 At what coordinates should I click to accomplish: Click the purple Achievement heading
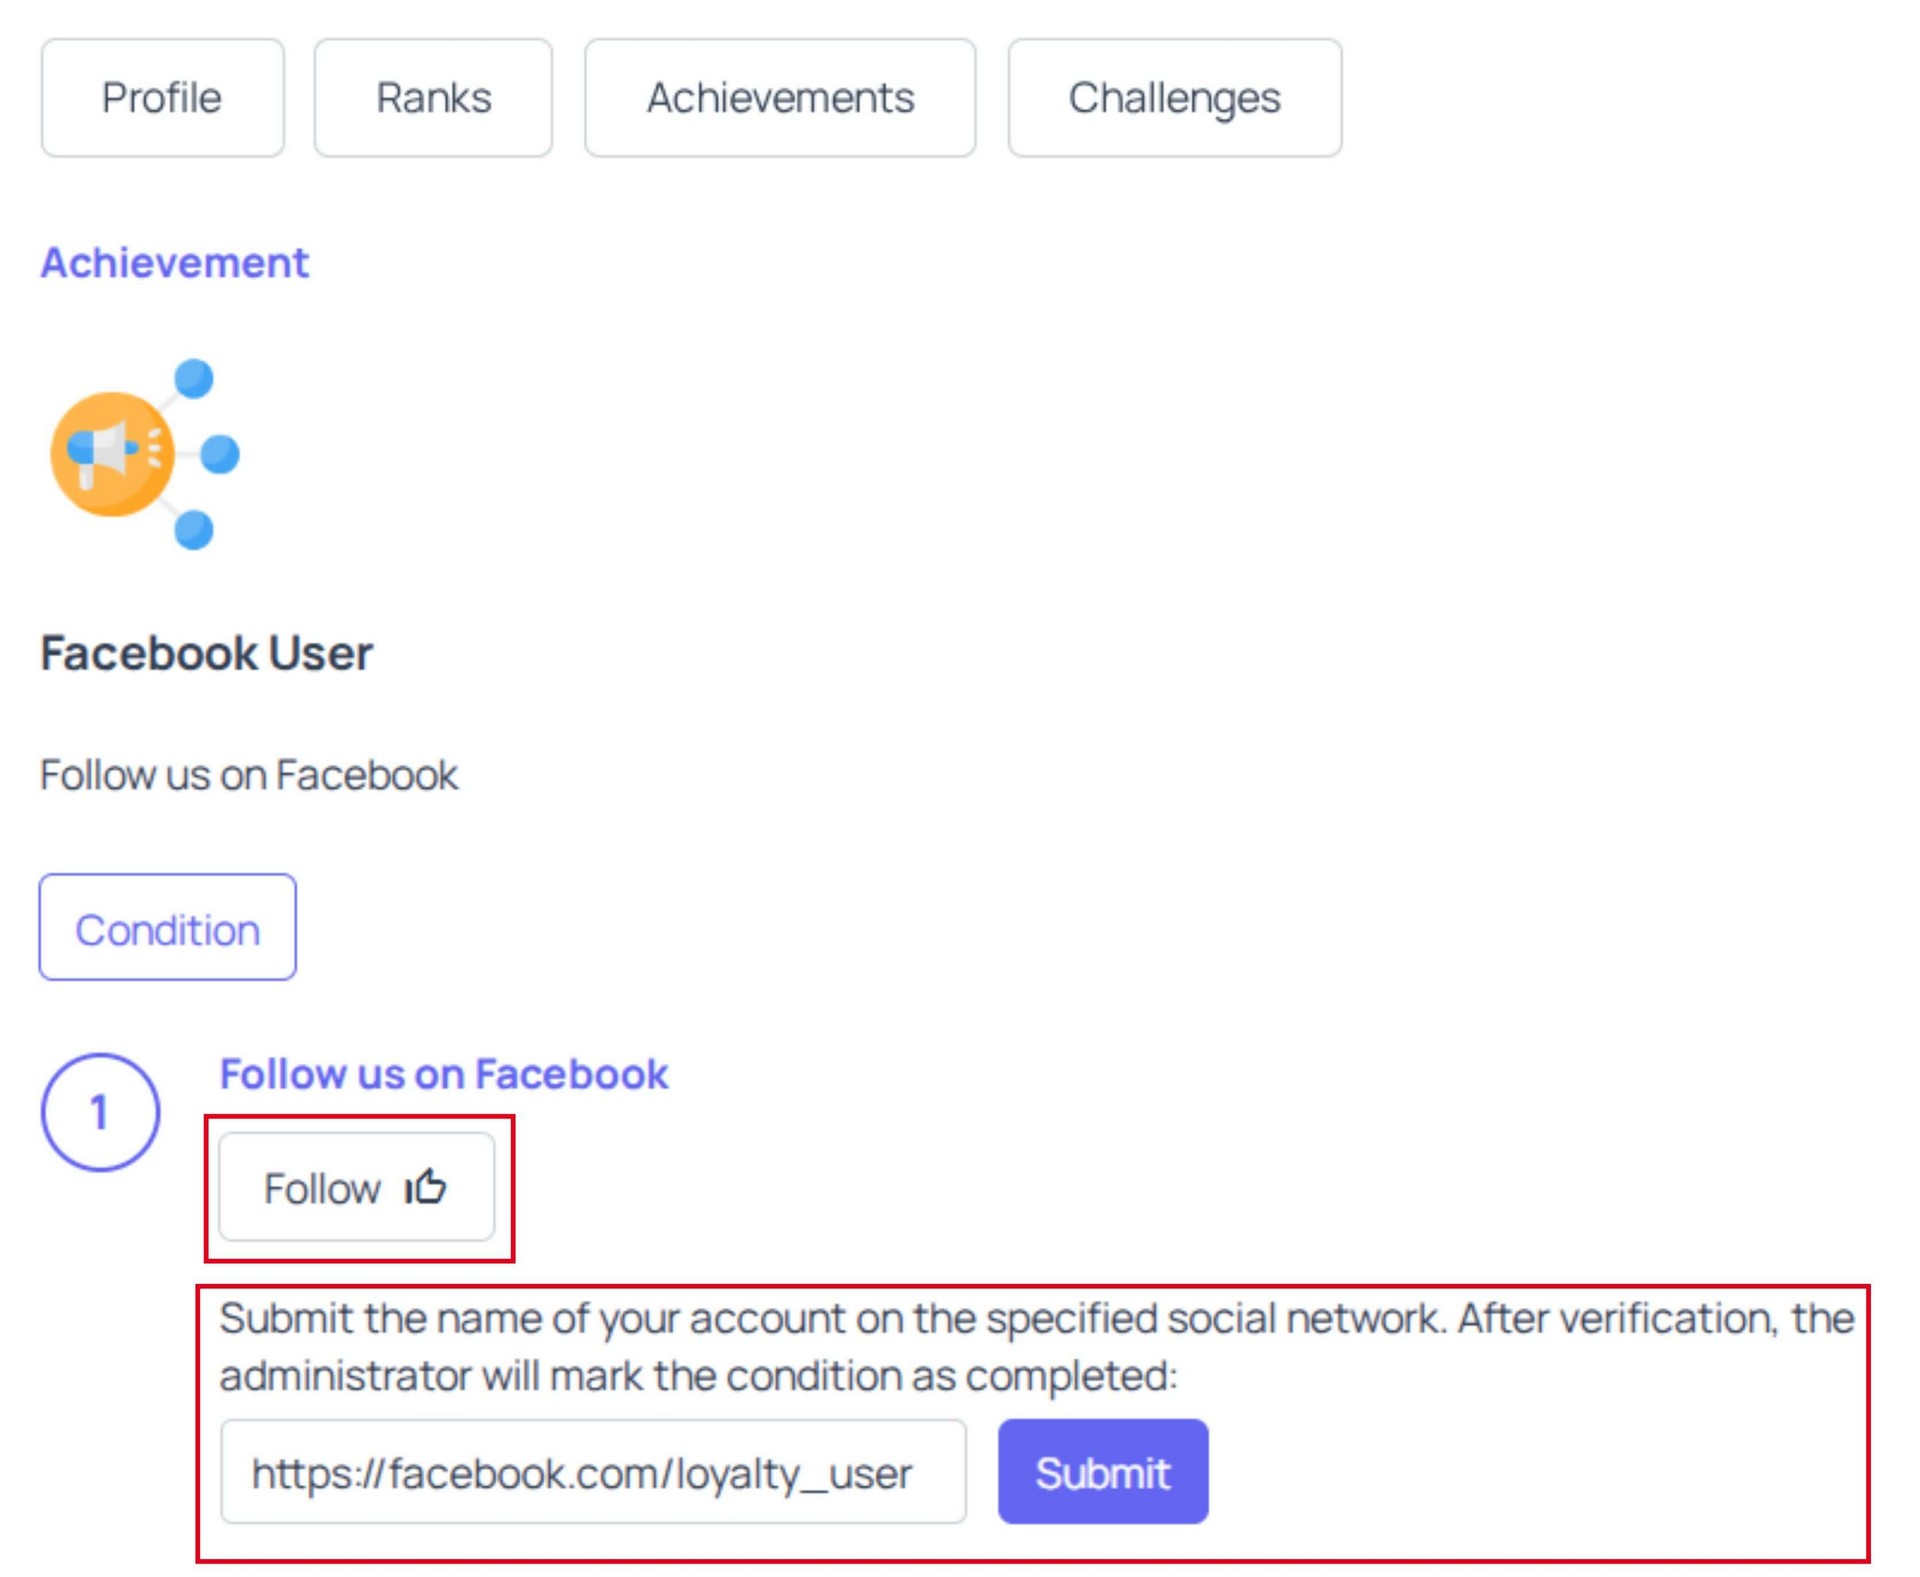click(x=175, y=263)
